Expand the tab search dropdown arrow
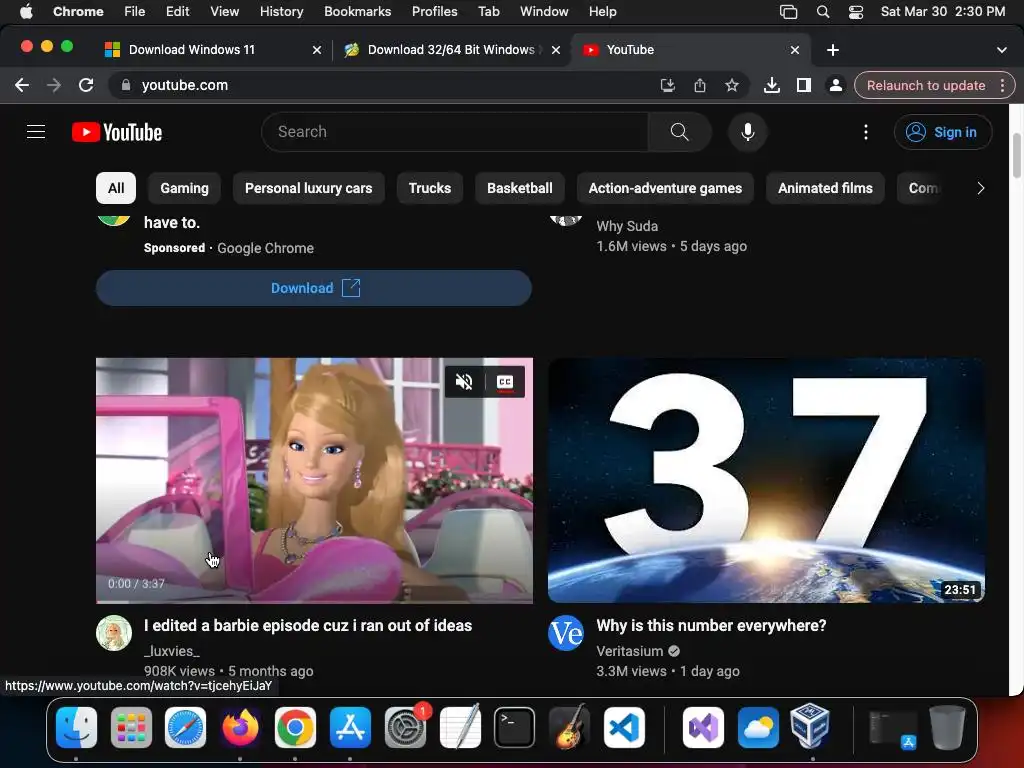This screenshot has width=1024, height=768. pos(1002,50)
